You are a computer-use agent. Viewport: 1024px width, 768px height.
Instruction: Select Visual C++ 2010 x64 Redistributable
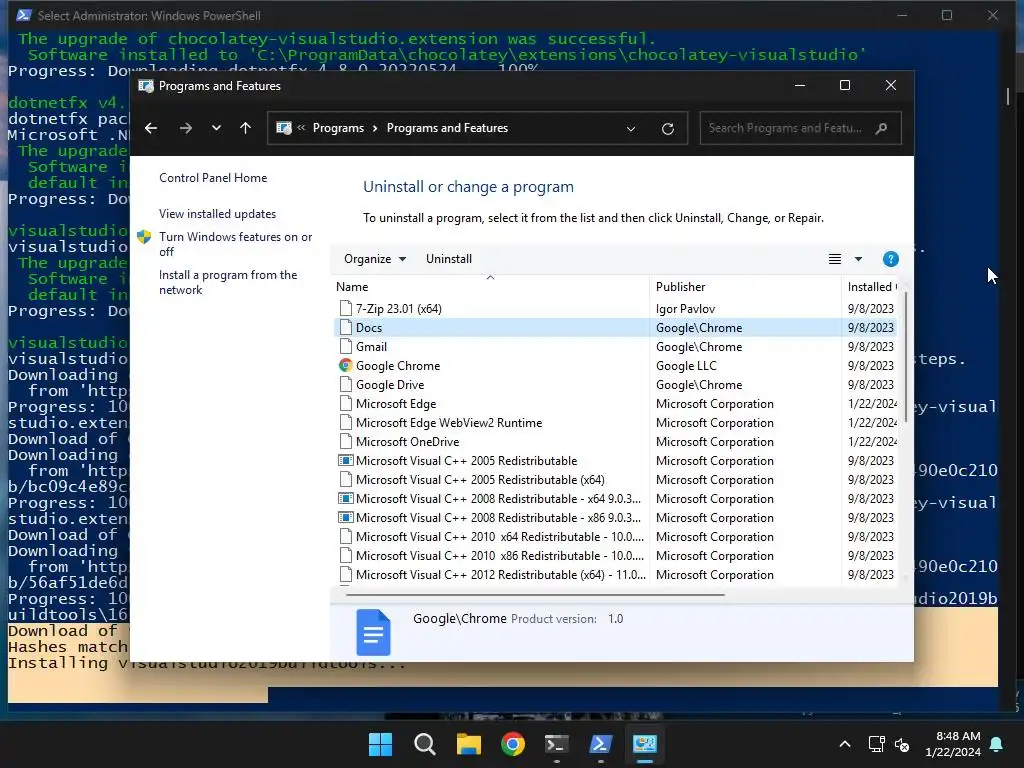pos(500,536)
